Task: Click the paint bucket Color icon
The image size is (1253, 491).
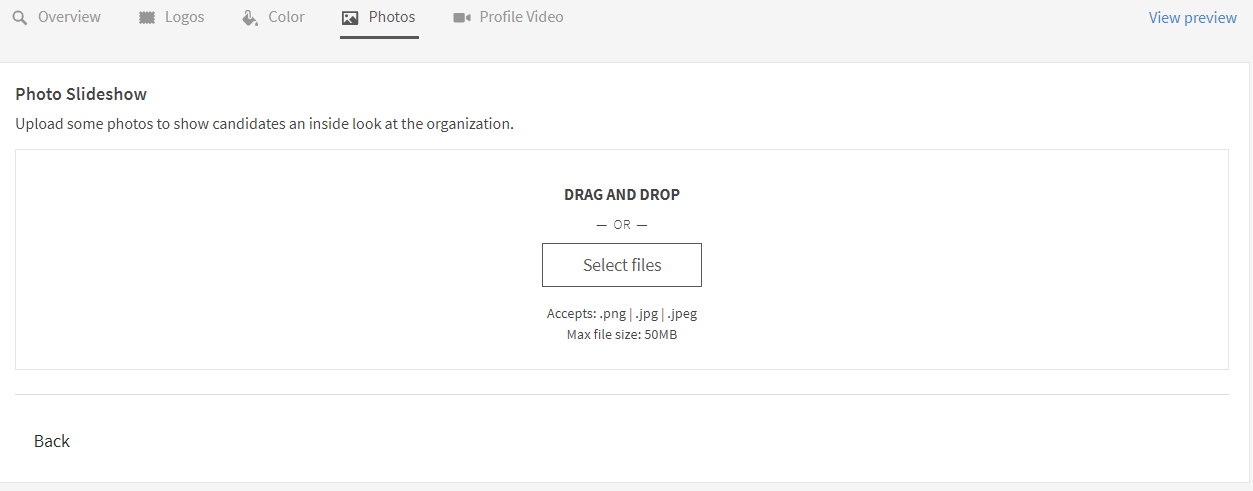Action: pyautogui.click(x=250, y=18)
